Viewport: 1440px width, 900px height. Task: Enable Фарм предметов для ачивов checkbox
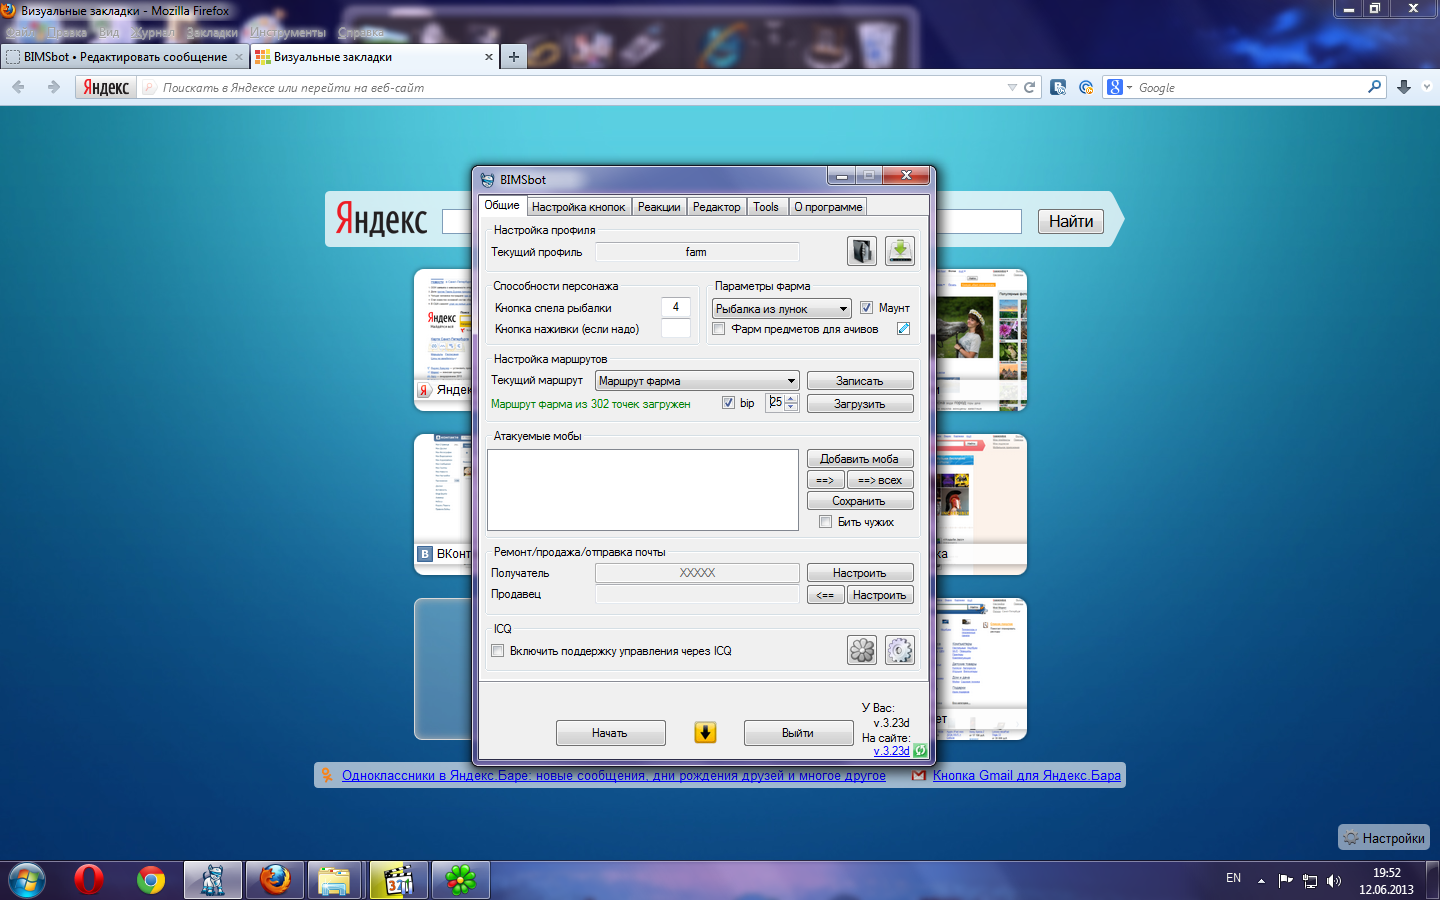719,329
